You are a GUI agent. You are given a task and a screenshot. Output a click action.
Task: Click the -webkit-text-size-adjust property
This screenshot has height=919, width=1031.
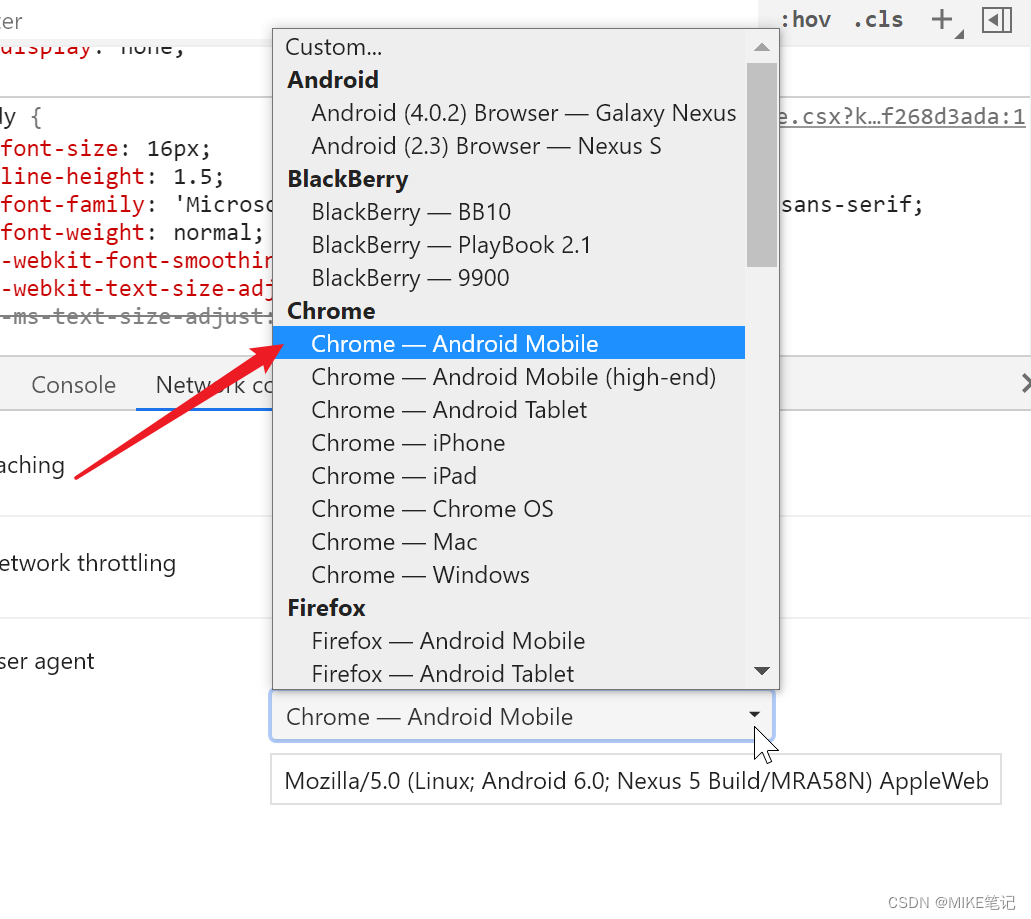click(136, 289)
